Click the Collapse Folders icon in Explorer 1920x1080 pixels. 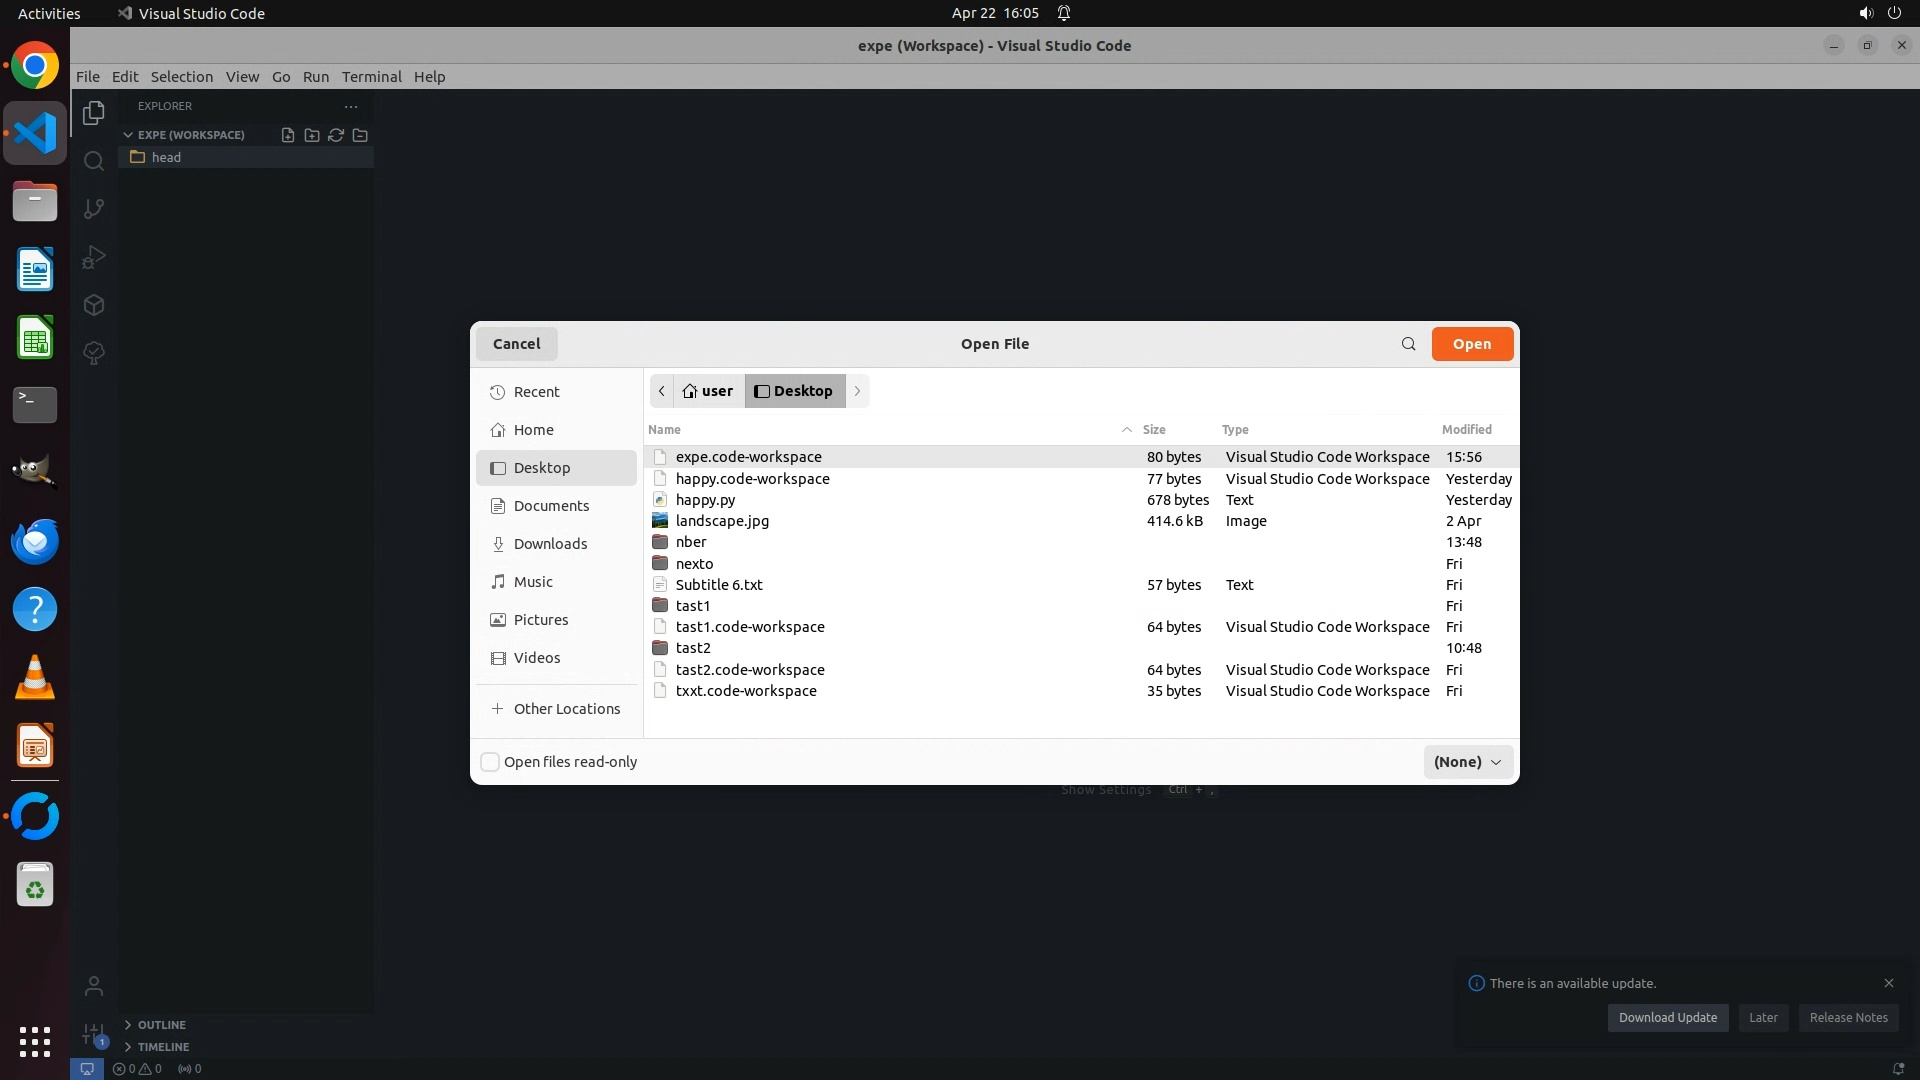coord(360,135)
